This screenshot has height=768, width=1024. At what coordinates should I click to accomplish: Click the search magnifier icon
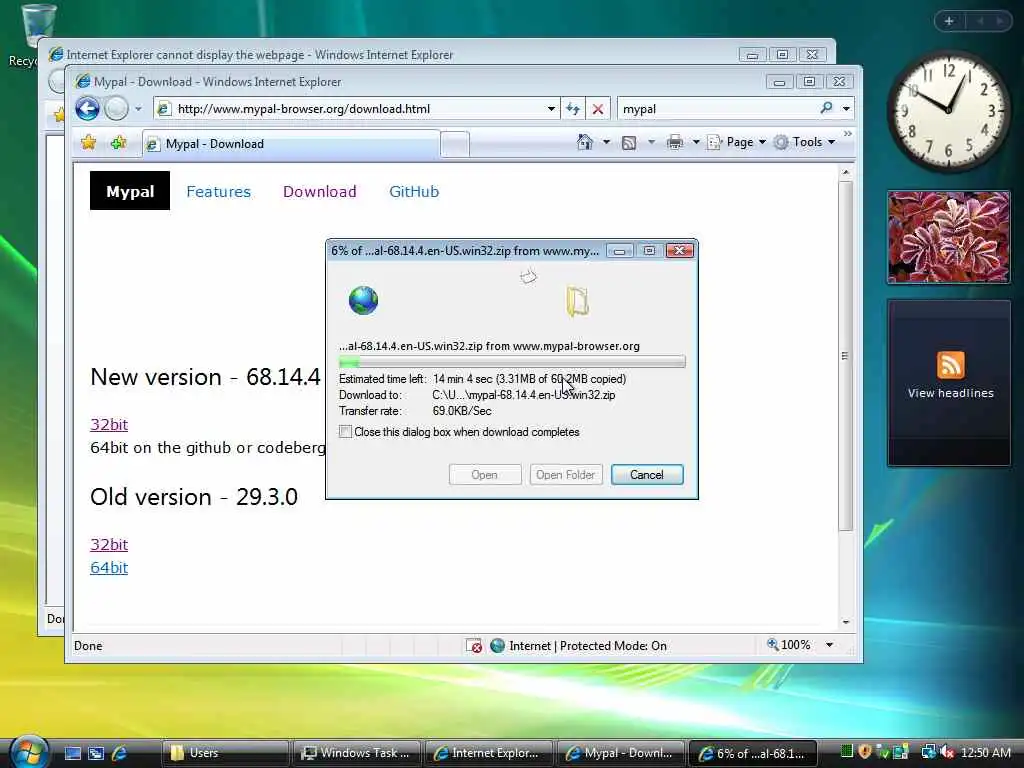tap(827, 108)
